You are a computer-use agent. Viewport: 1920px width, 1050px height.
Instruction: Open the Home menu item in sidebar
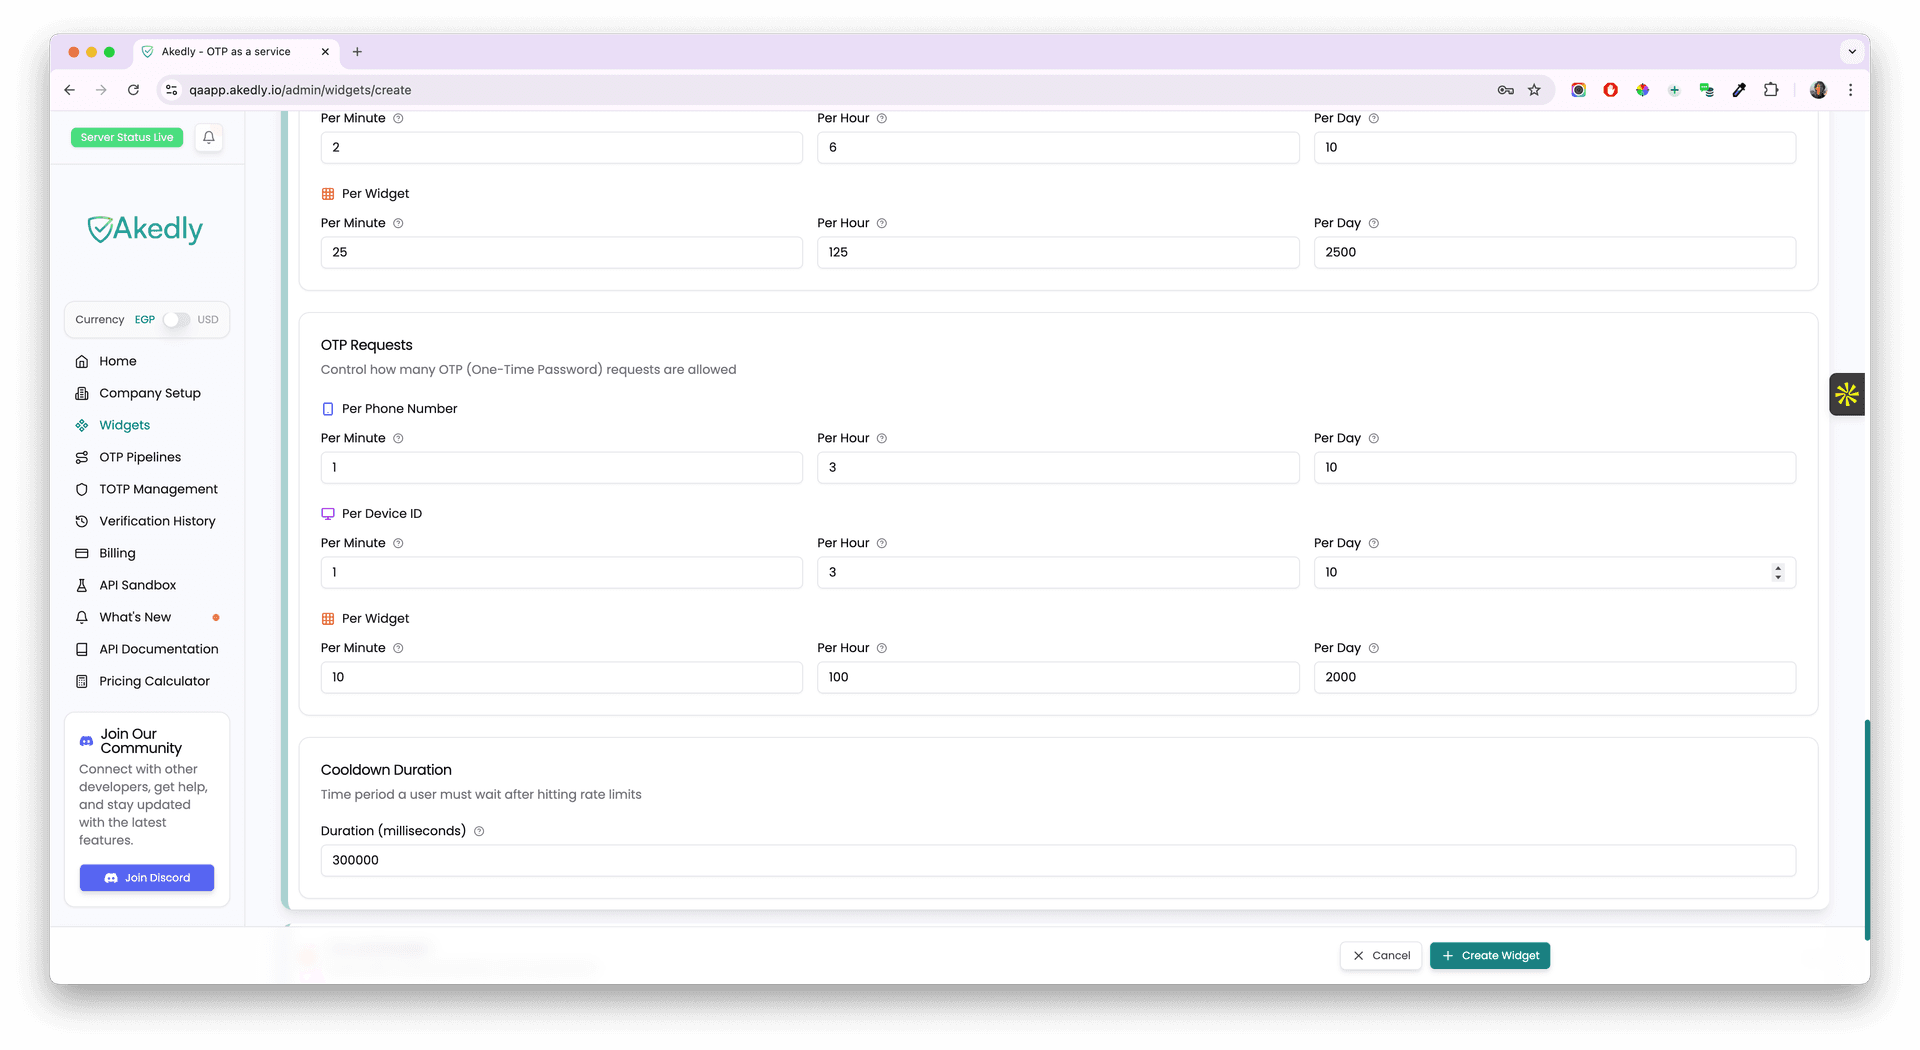click(x=82, y=361)
